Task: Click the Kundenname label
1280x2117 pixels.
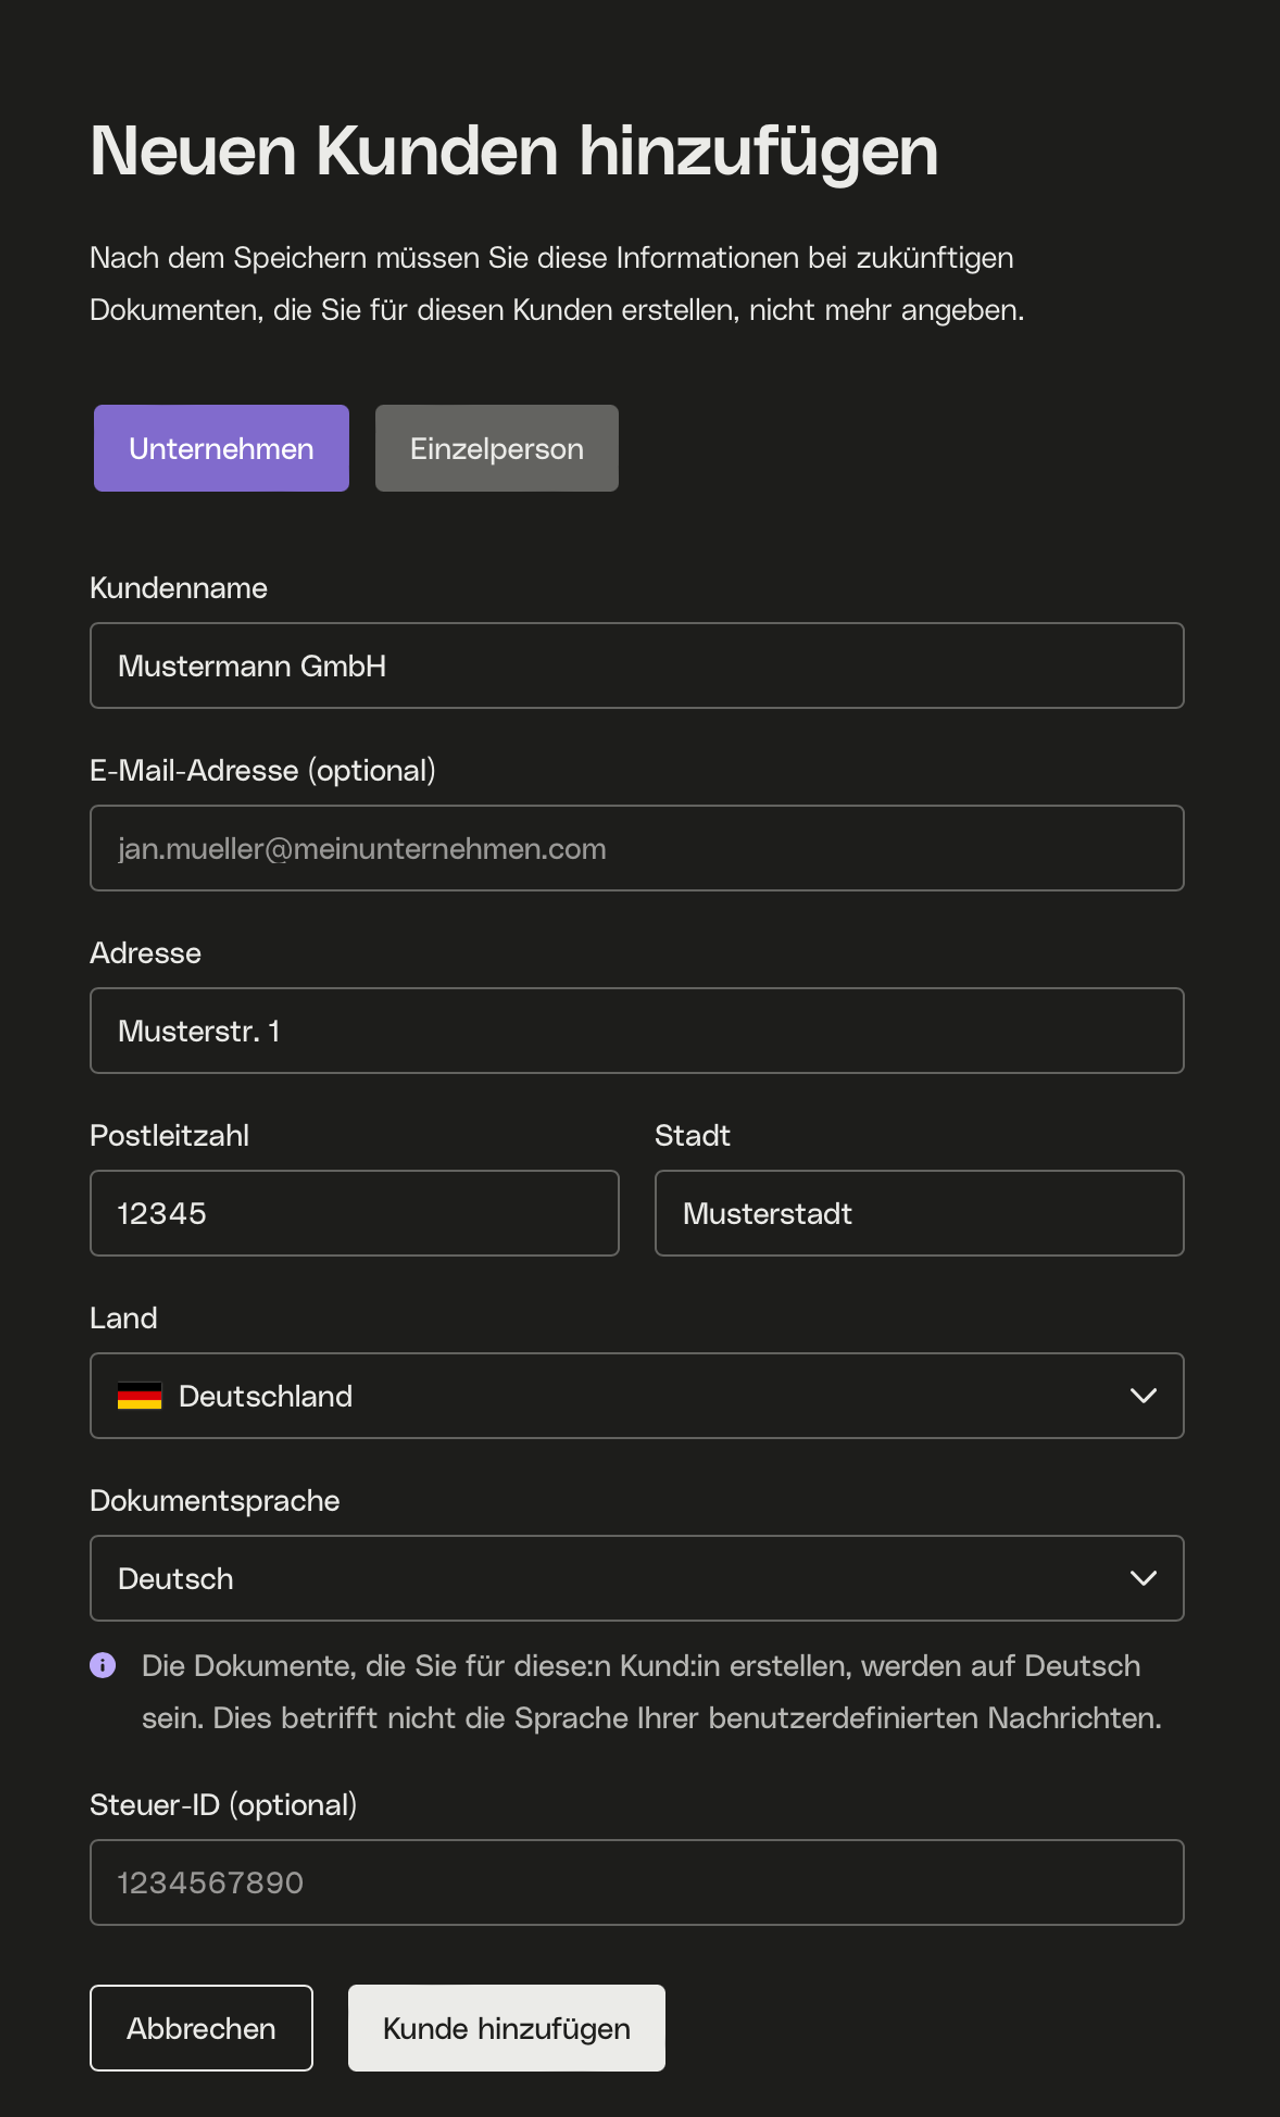Action: tap(179, 588)
